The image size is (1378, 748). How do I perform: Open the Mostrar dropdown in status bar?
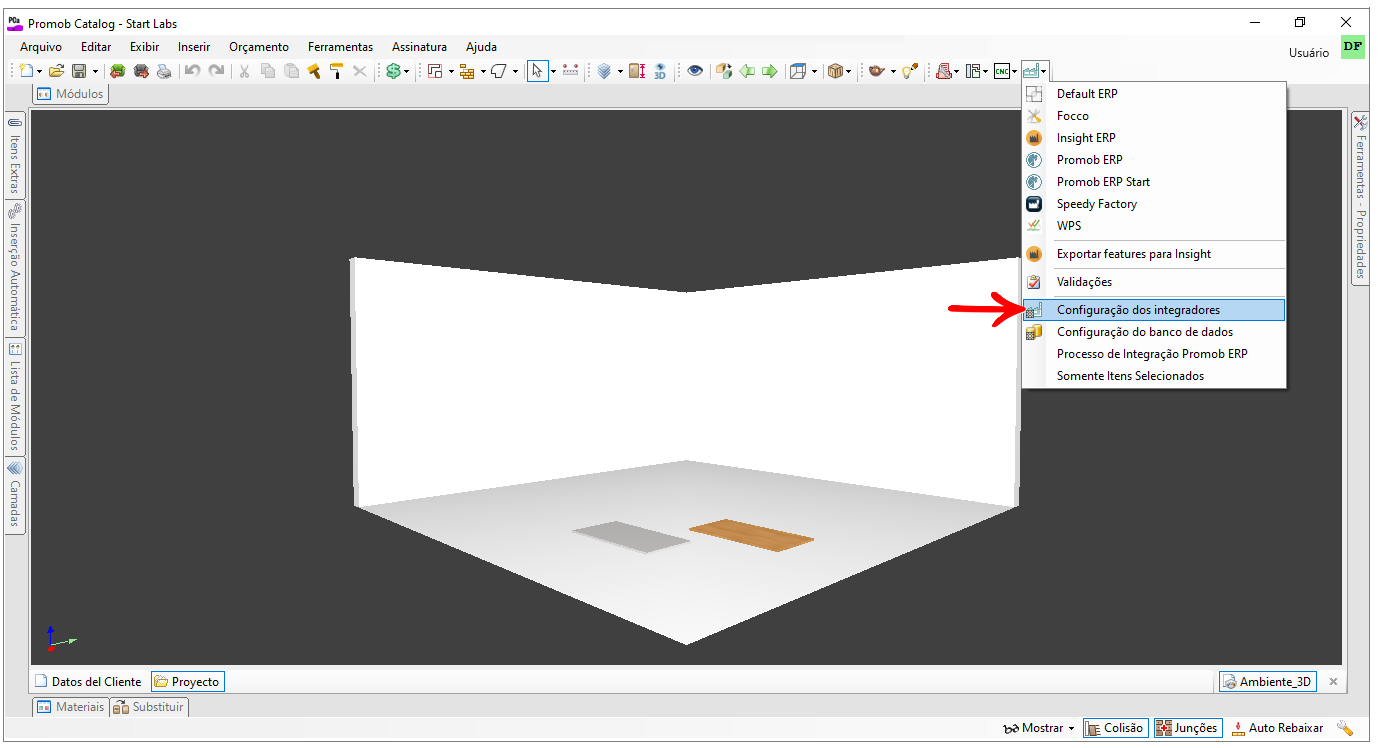(x=1041, y=728)
